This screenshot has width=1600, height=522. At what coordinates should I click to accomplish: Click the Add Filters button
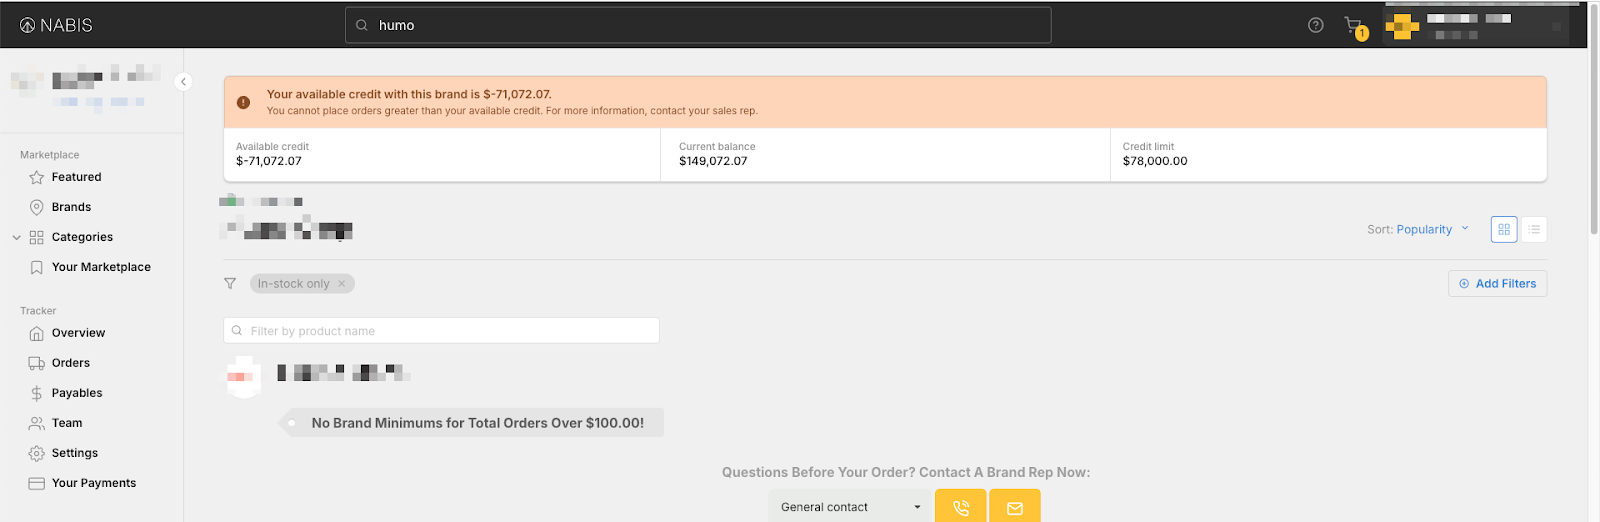1497,284
